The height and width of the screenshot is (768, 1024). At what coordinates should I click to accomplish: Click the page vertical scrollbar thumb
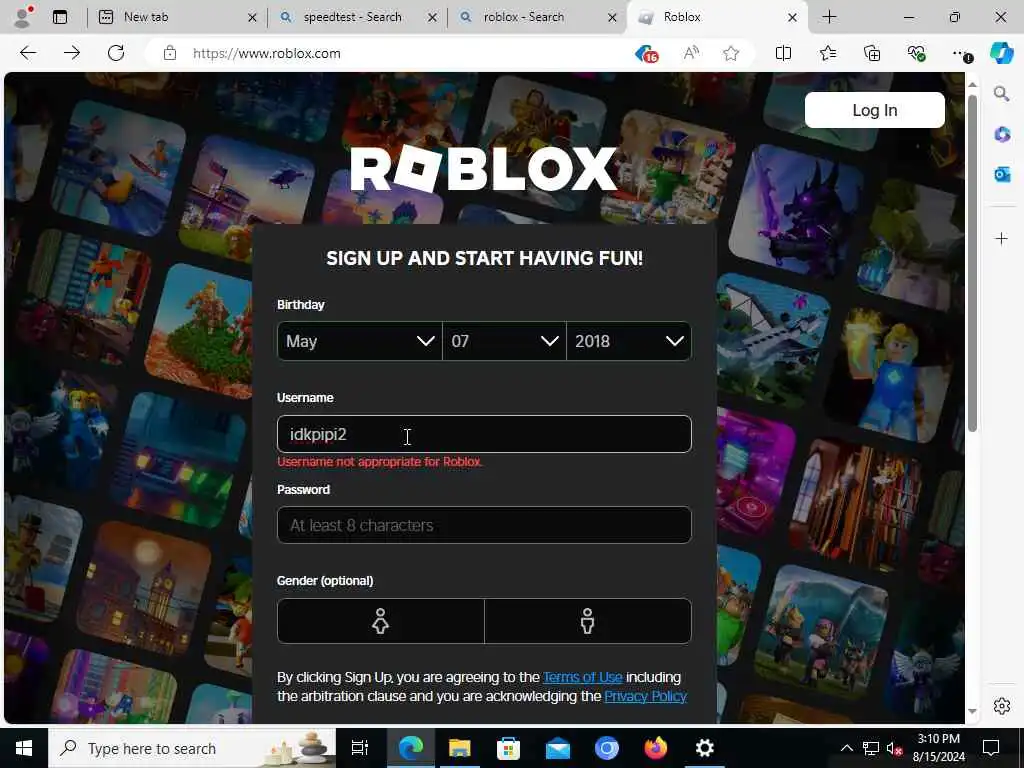click(972, 263)
